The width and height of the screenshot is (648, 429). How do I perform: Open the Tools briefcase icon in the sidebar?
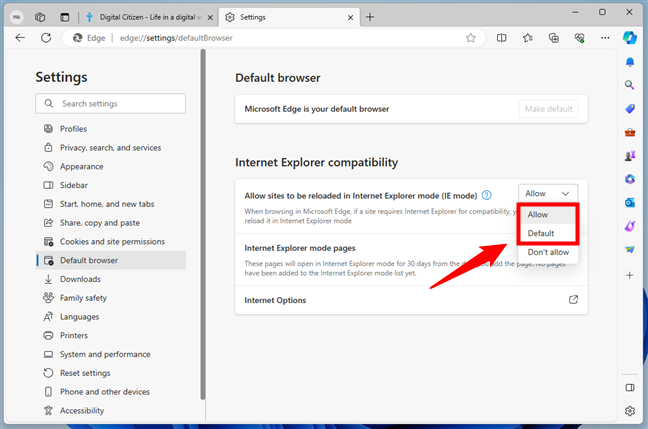[629, 133]
